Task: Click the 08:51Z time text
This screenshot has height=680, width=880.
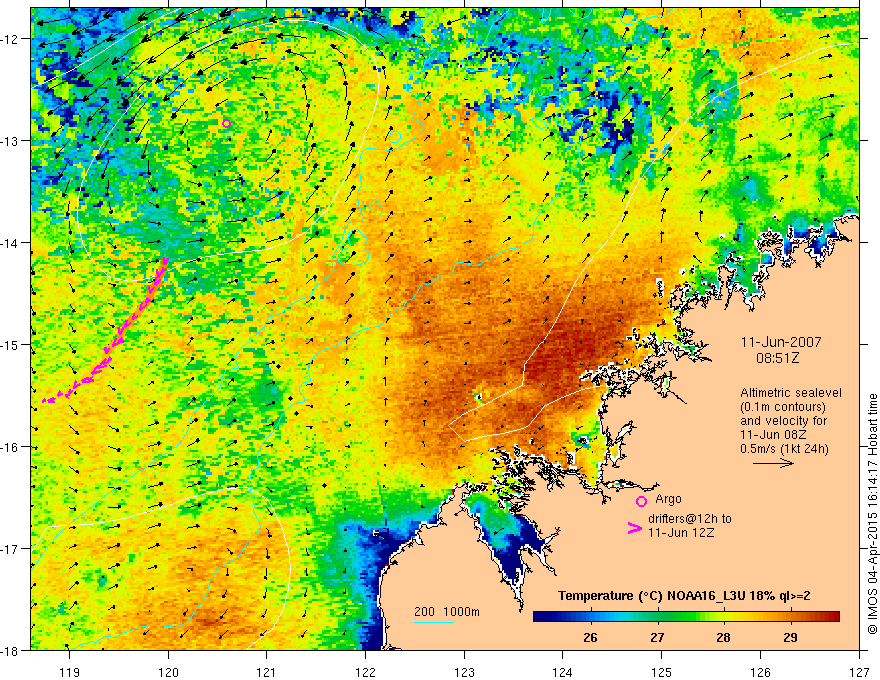Action: [x=777, y=357]
